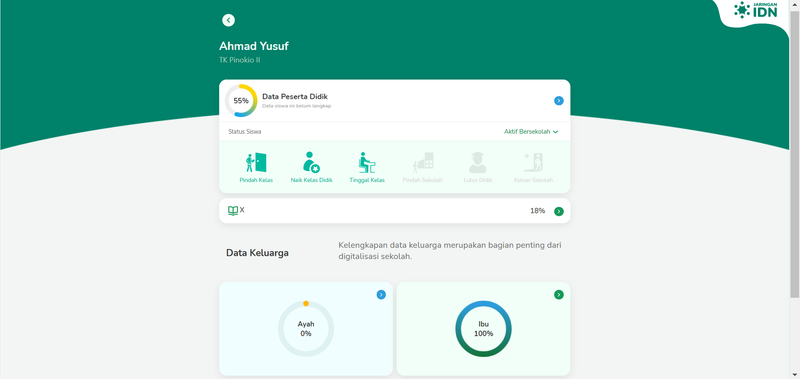Open Data Peserta Didik blue arrow
This screenshot has width=800, height=379.
click(559, 100)
